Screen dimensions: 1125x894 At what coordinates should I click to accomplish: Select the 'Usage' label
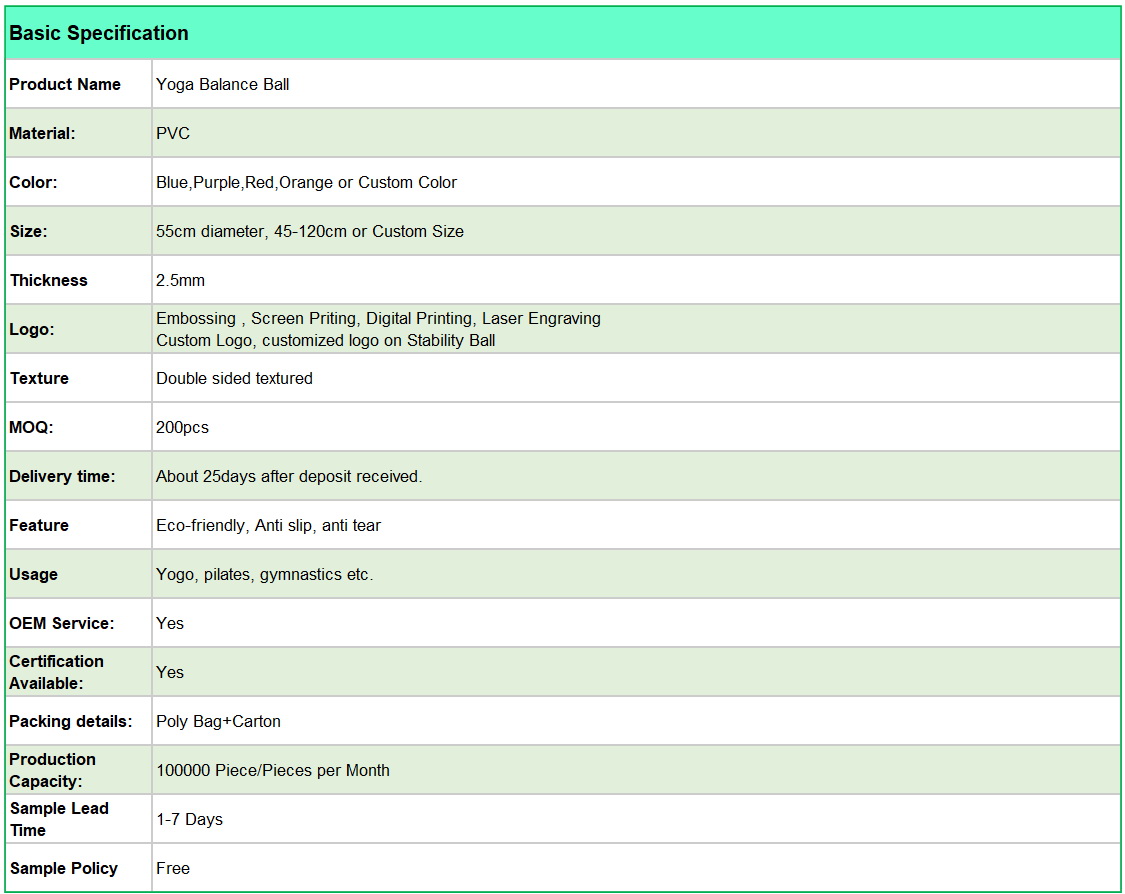point(33,575)
